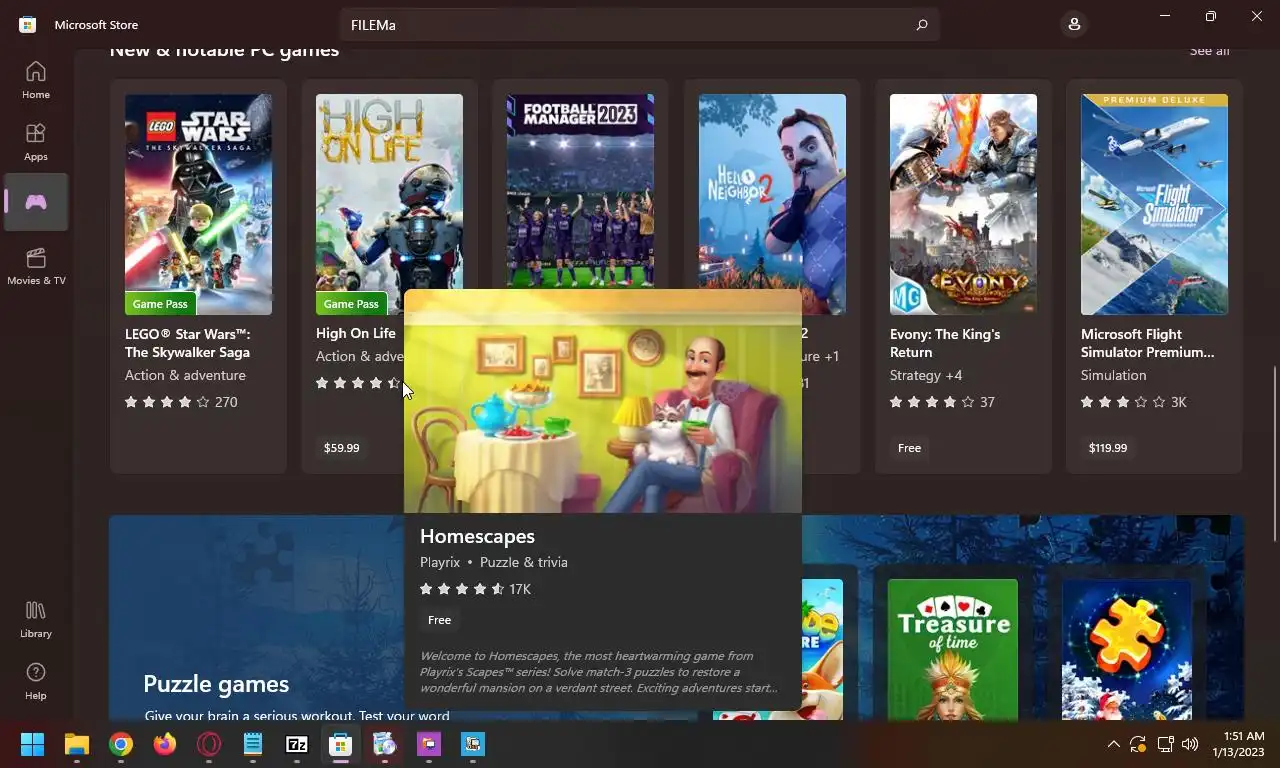The image size is (1280, 768).
Task: Open Firefox from taskbar
Action: click(165, 744)
